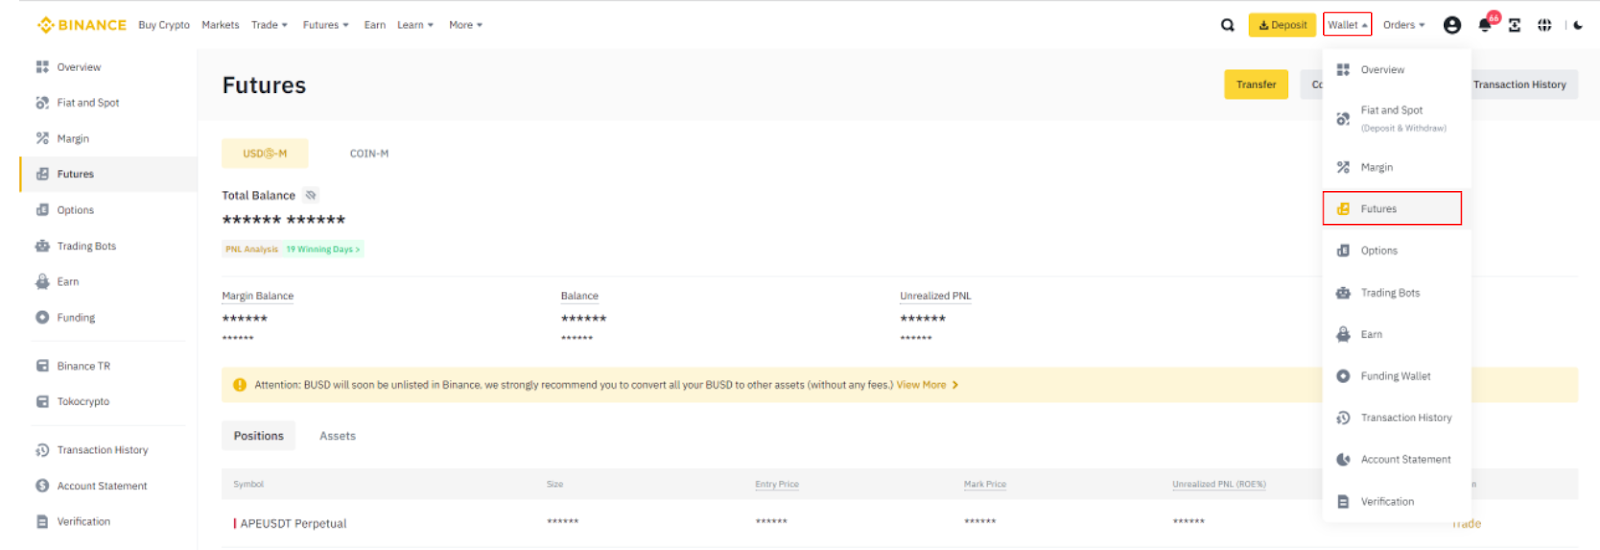The image size is (1600, 550).
Task: Click View More in BUSD notice
Action: pyautogui.click(x=927, y=385)
